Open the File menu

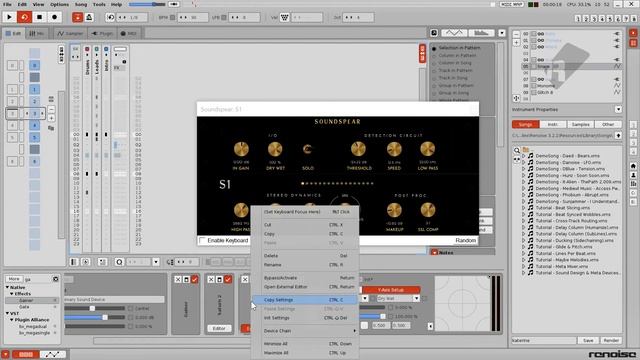7,4
